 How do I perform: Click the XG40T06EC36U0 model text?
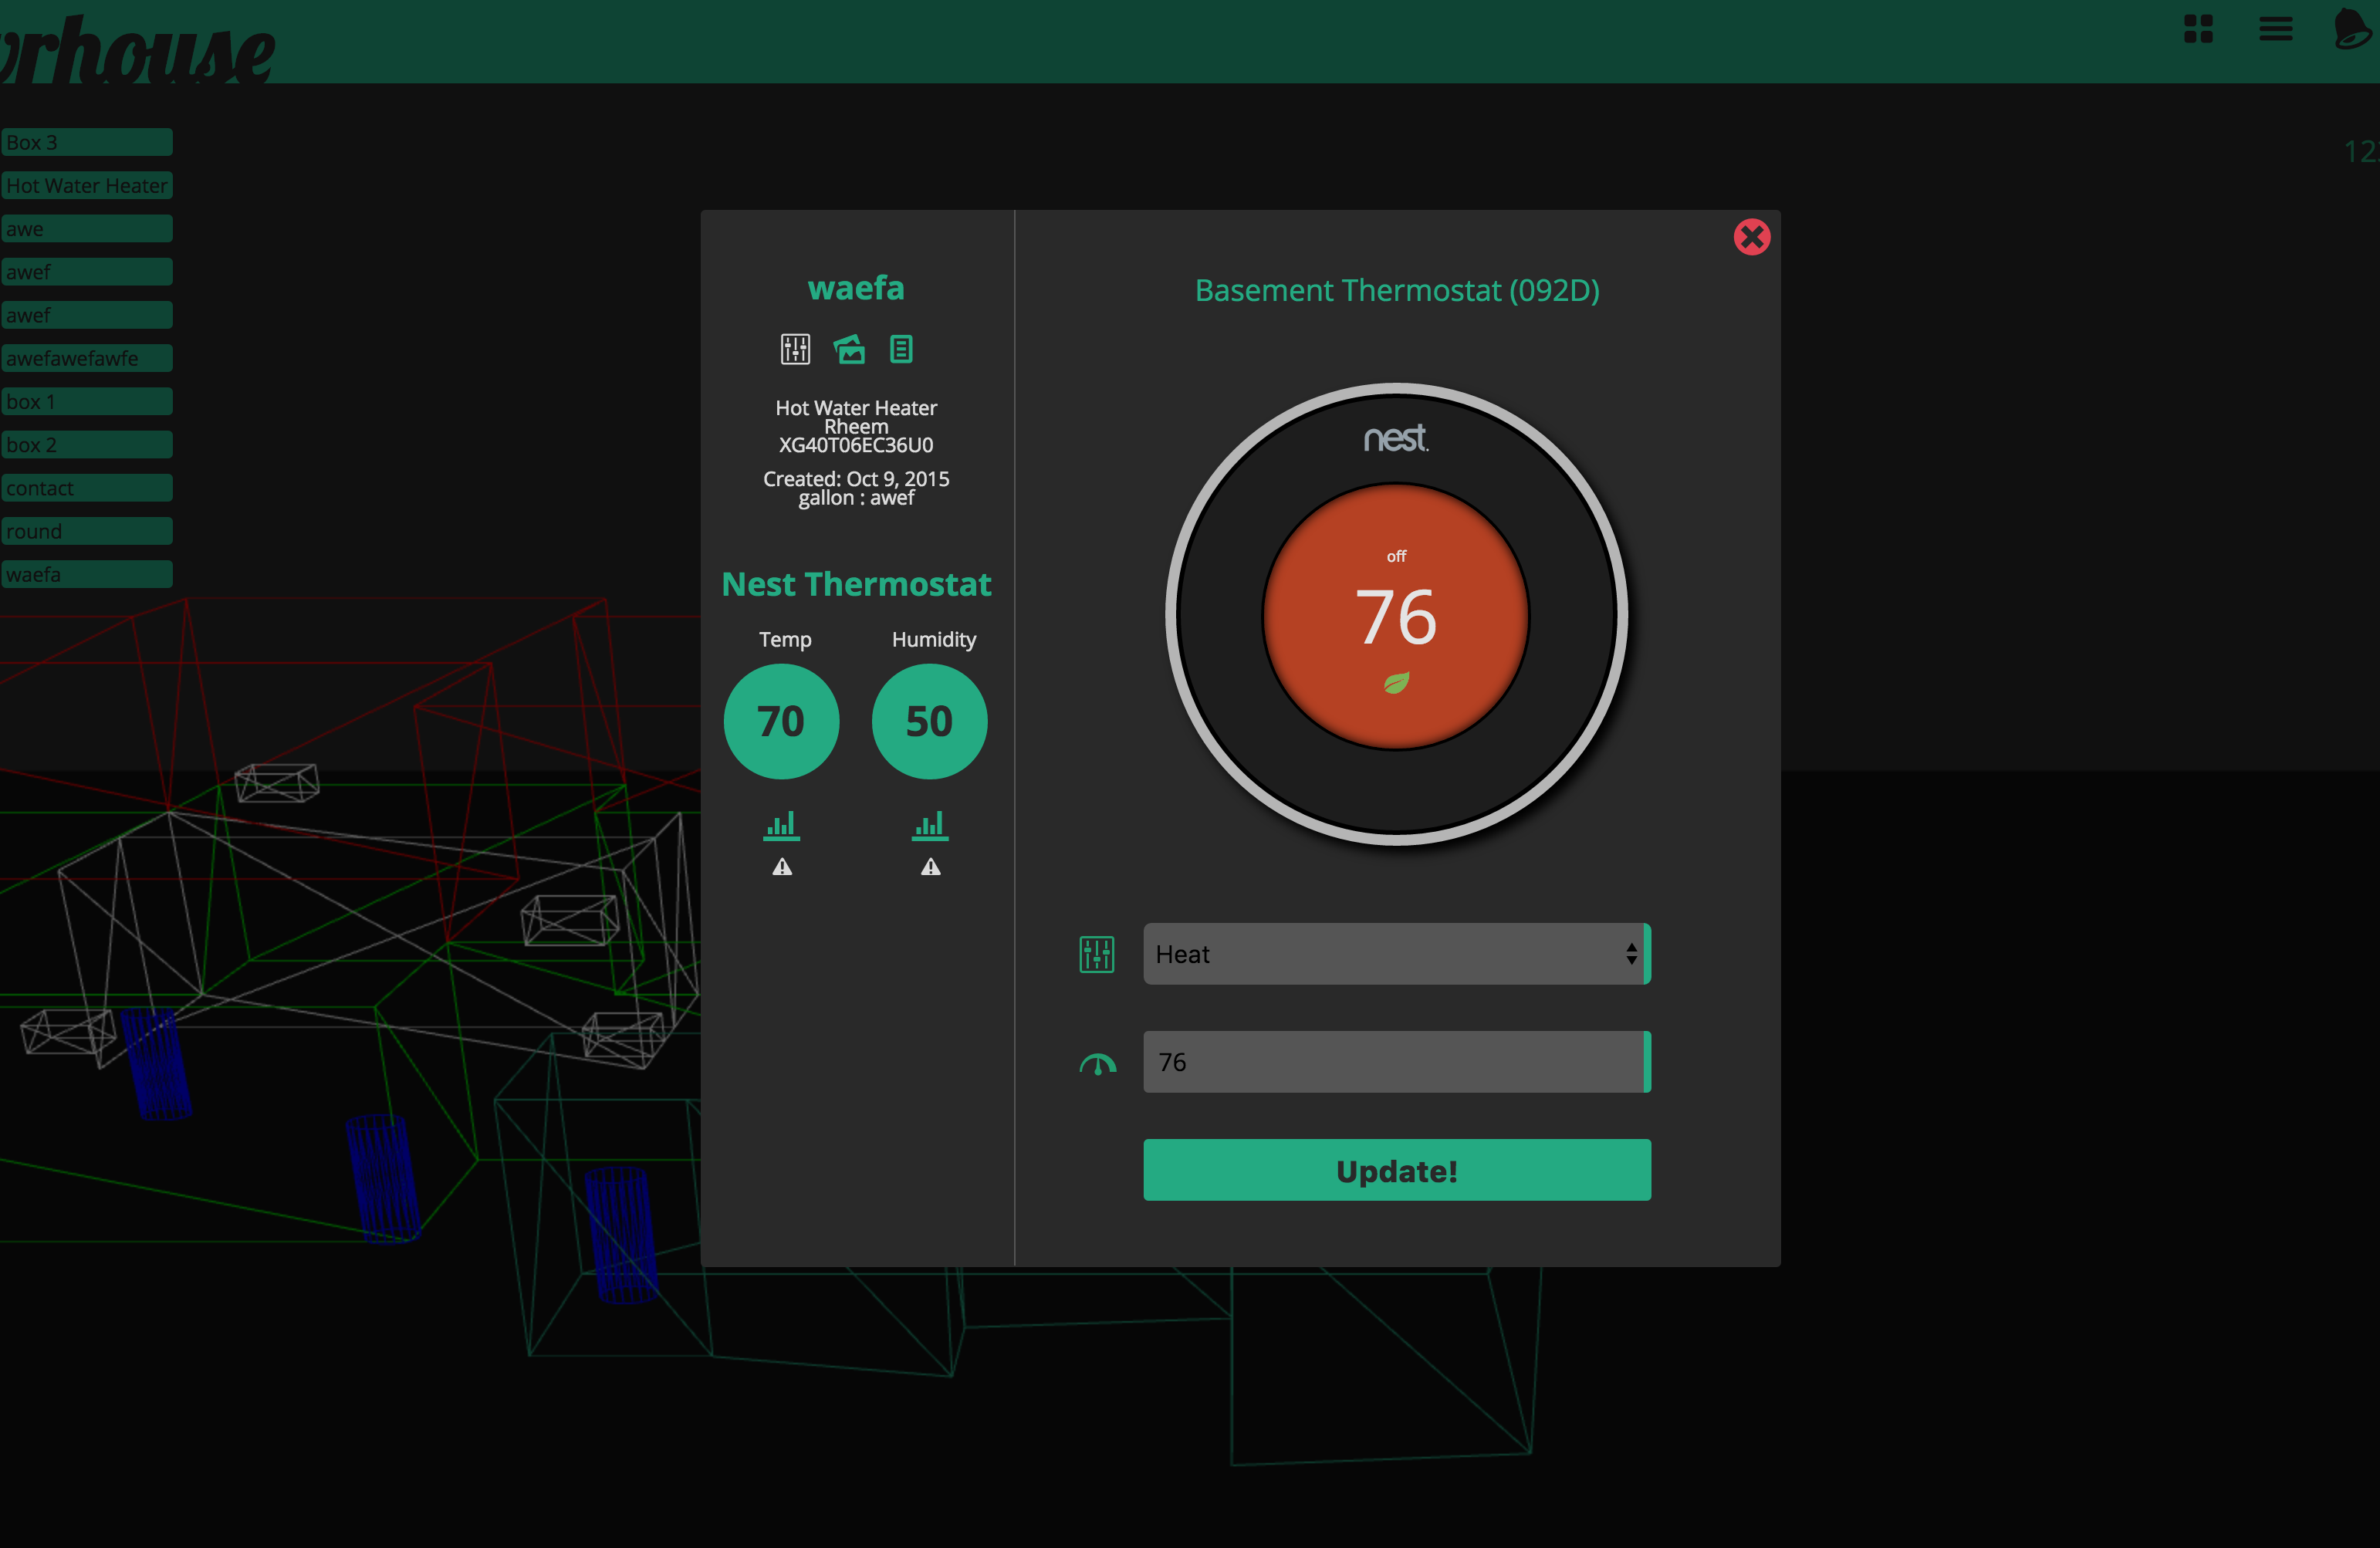(x=856, y=445)
